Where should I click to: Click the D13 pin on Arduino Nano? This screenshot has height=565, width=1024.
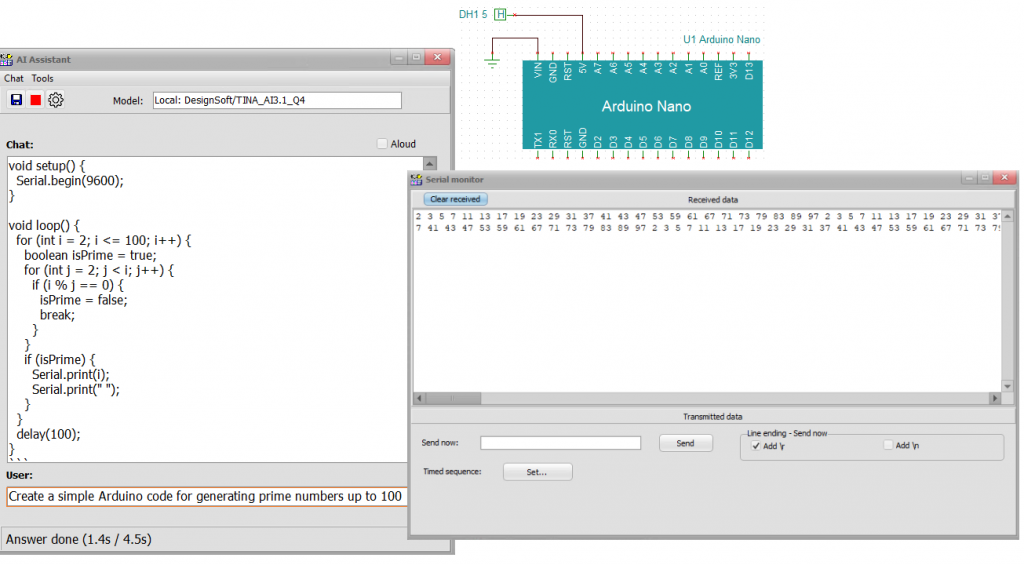tap(749, 70)
